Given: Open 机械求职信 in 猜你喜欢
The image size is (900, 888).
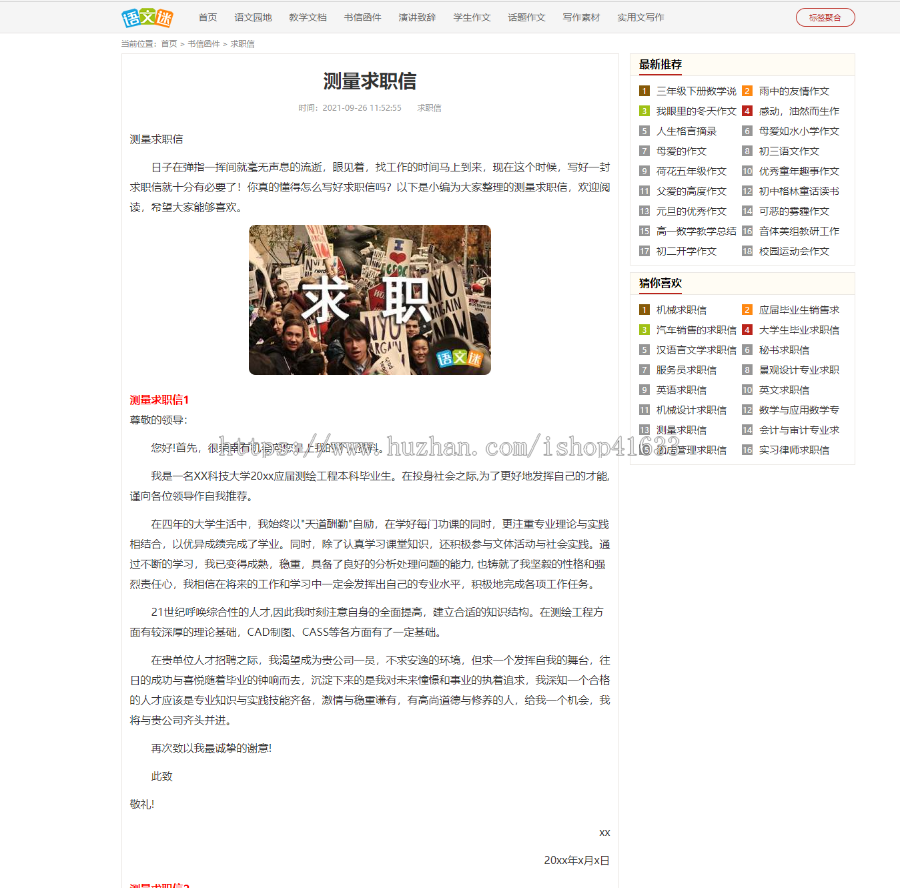Looking at the screenshot, I should [x=681, y=310].
